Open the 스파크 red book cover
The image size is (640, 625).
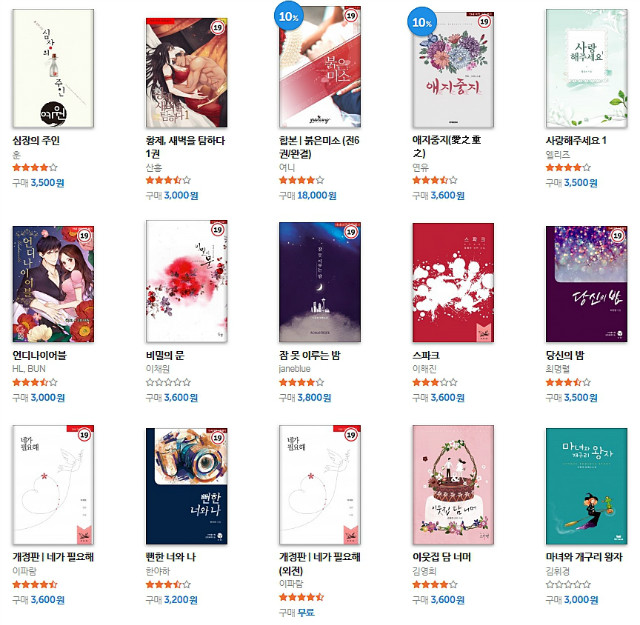(453, 282)
